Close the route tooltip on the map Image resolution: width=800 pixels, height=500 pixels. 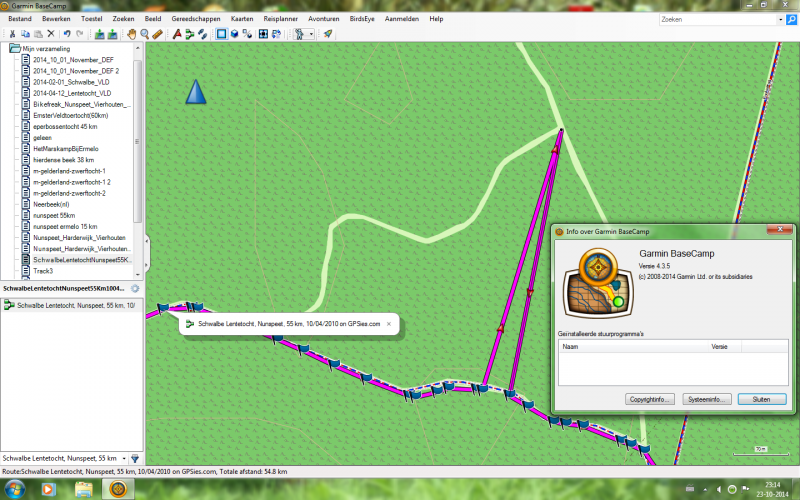[x=389, y=324]
